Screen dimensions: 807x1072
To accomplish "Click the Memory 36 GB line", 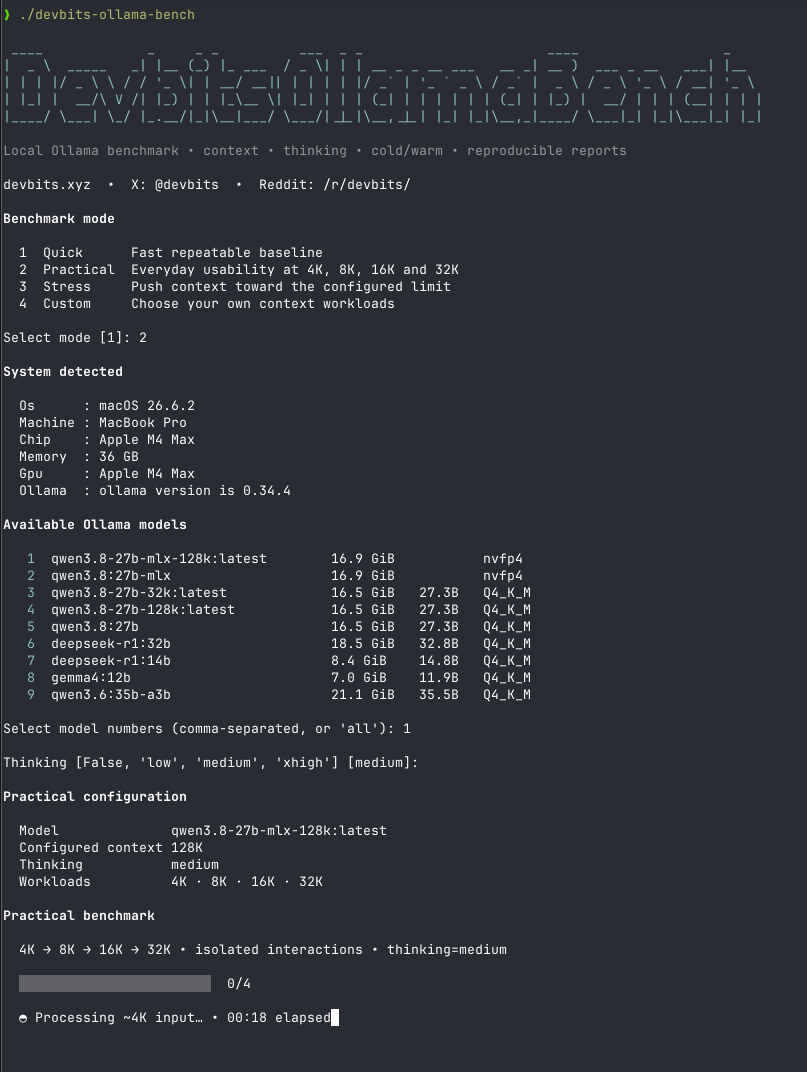I will tap(79, 457).
